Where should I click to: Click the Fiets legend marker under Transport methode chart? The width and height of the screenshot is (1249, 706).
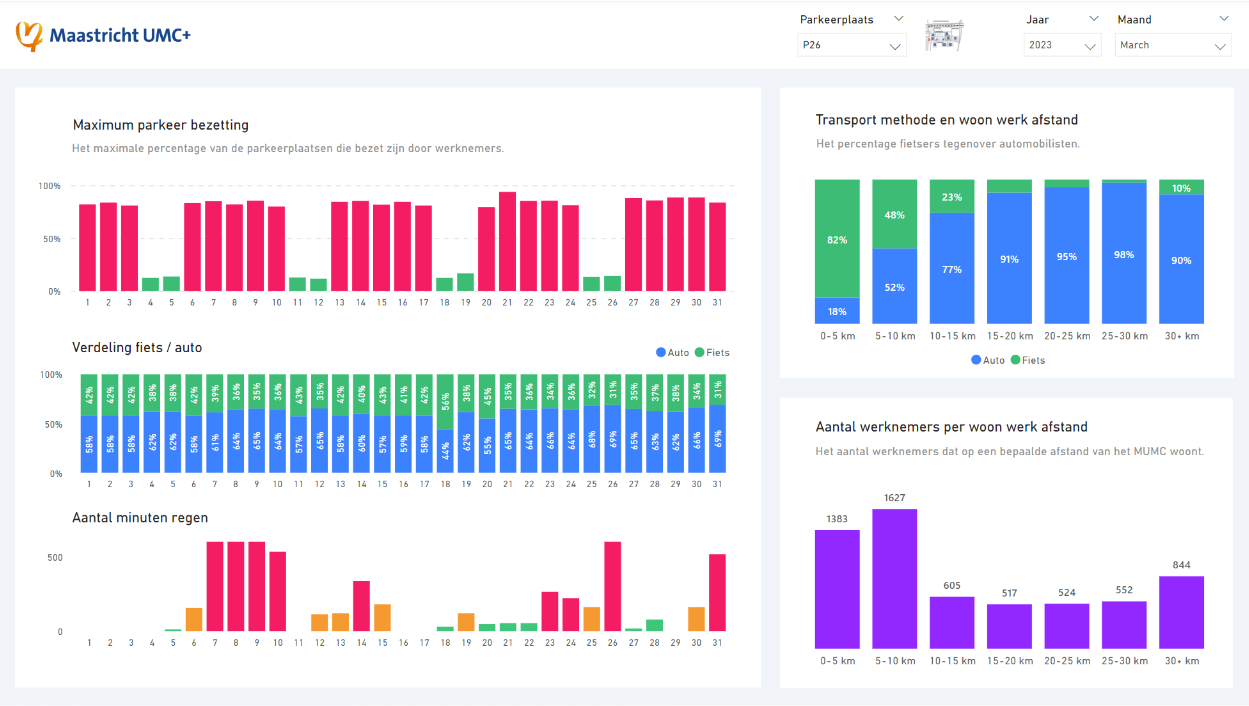pyautogui.click(x=1013, y=359)
